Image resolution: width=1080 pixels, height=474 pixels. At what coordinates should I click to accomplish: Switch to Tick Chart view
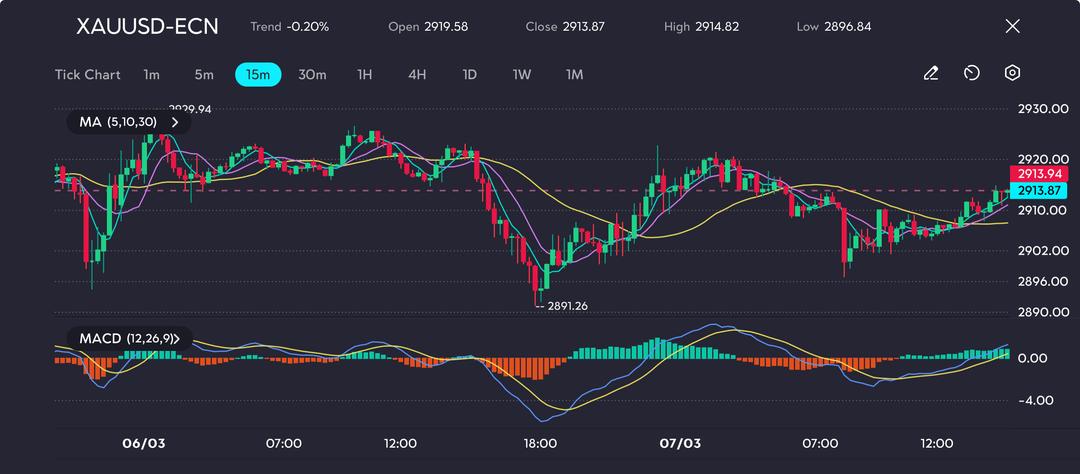point(87,75)
